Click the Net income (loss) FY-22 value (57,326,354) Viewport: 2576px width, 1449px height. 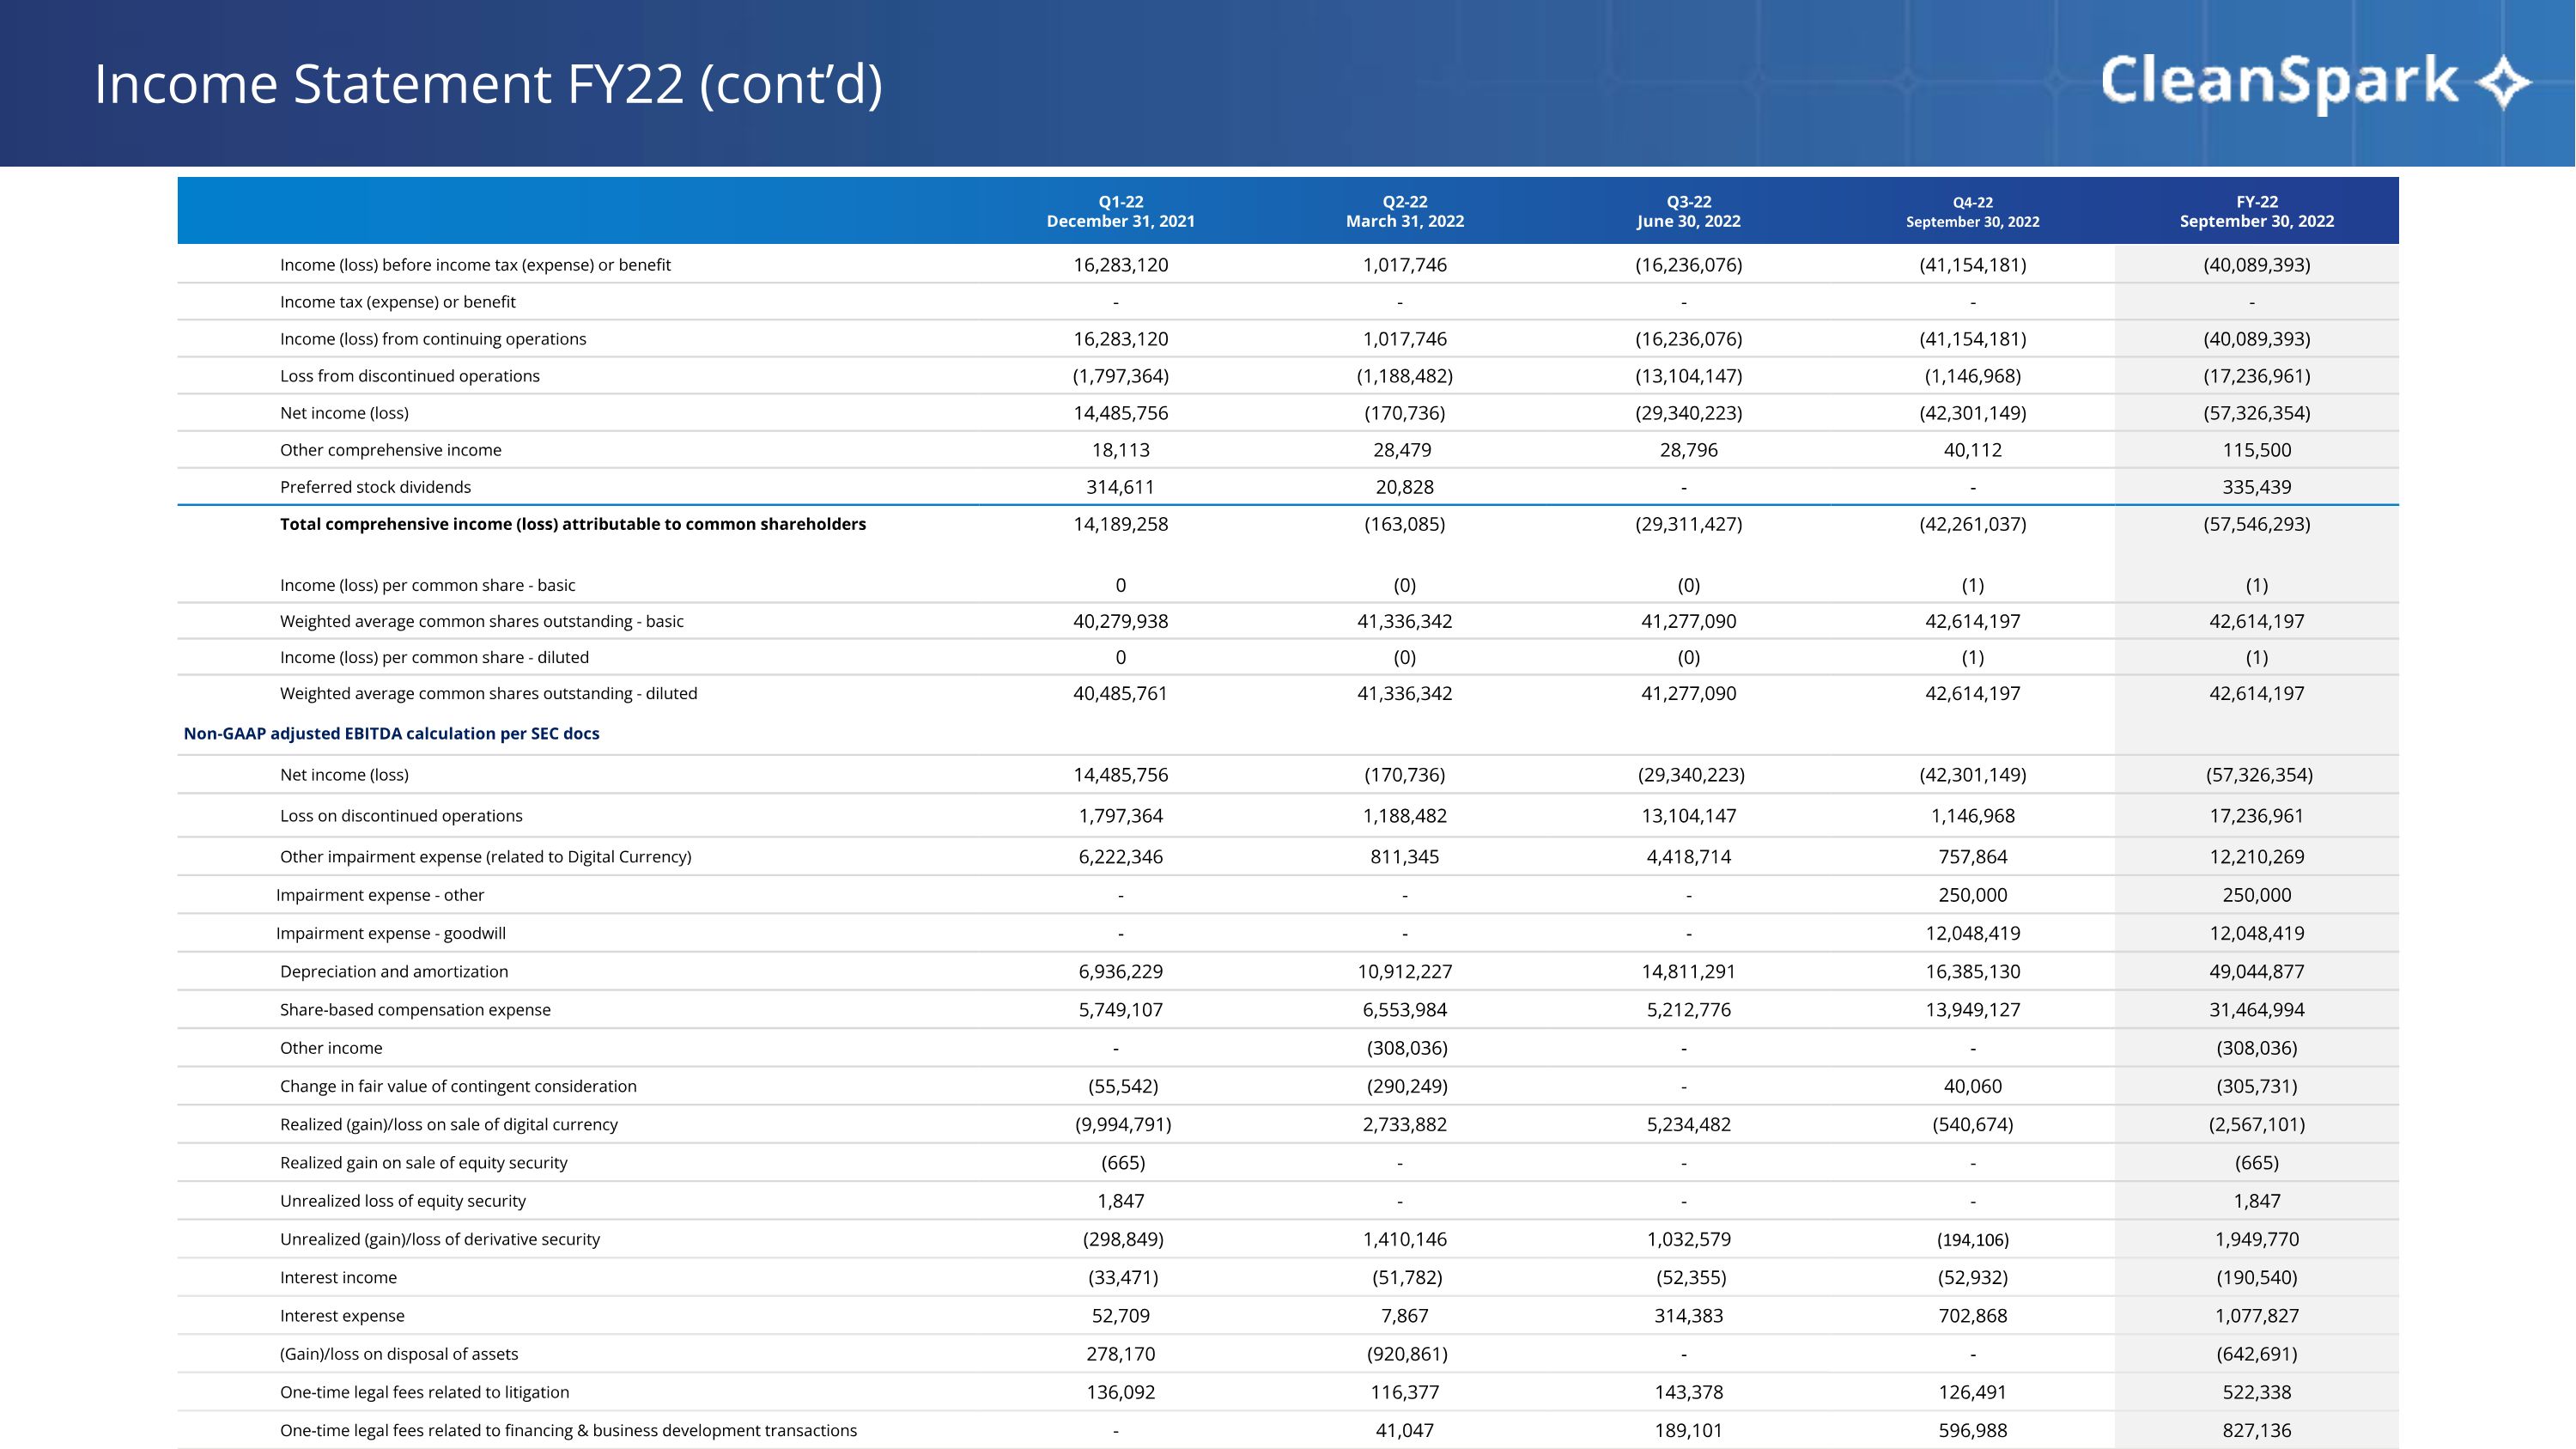(x=2256, y=413)
